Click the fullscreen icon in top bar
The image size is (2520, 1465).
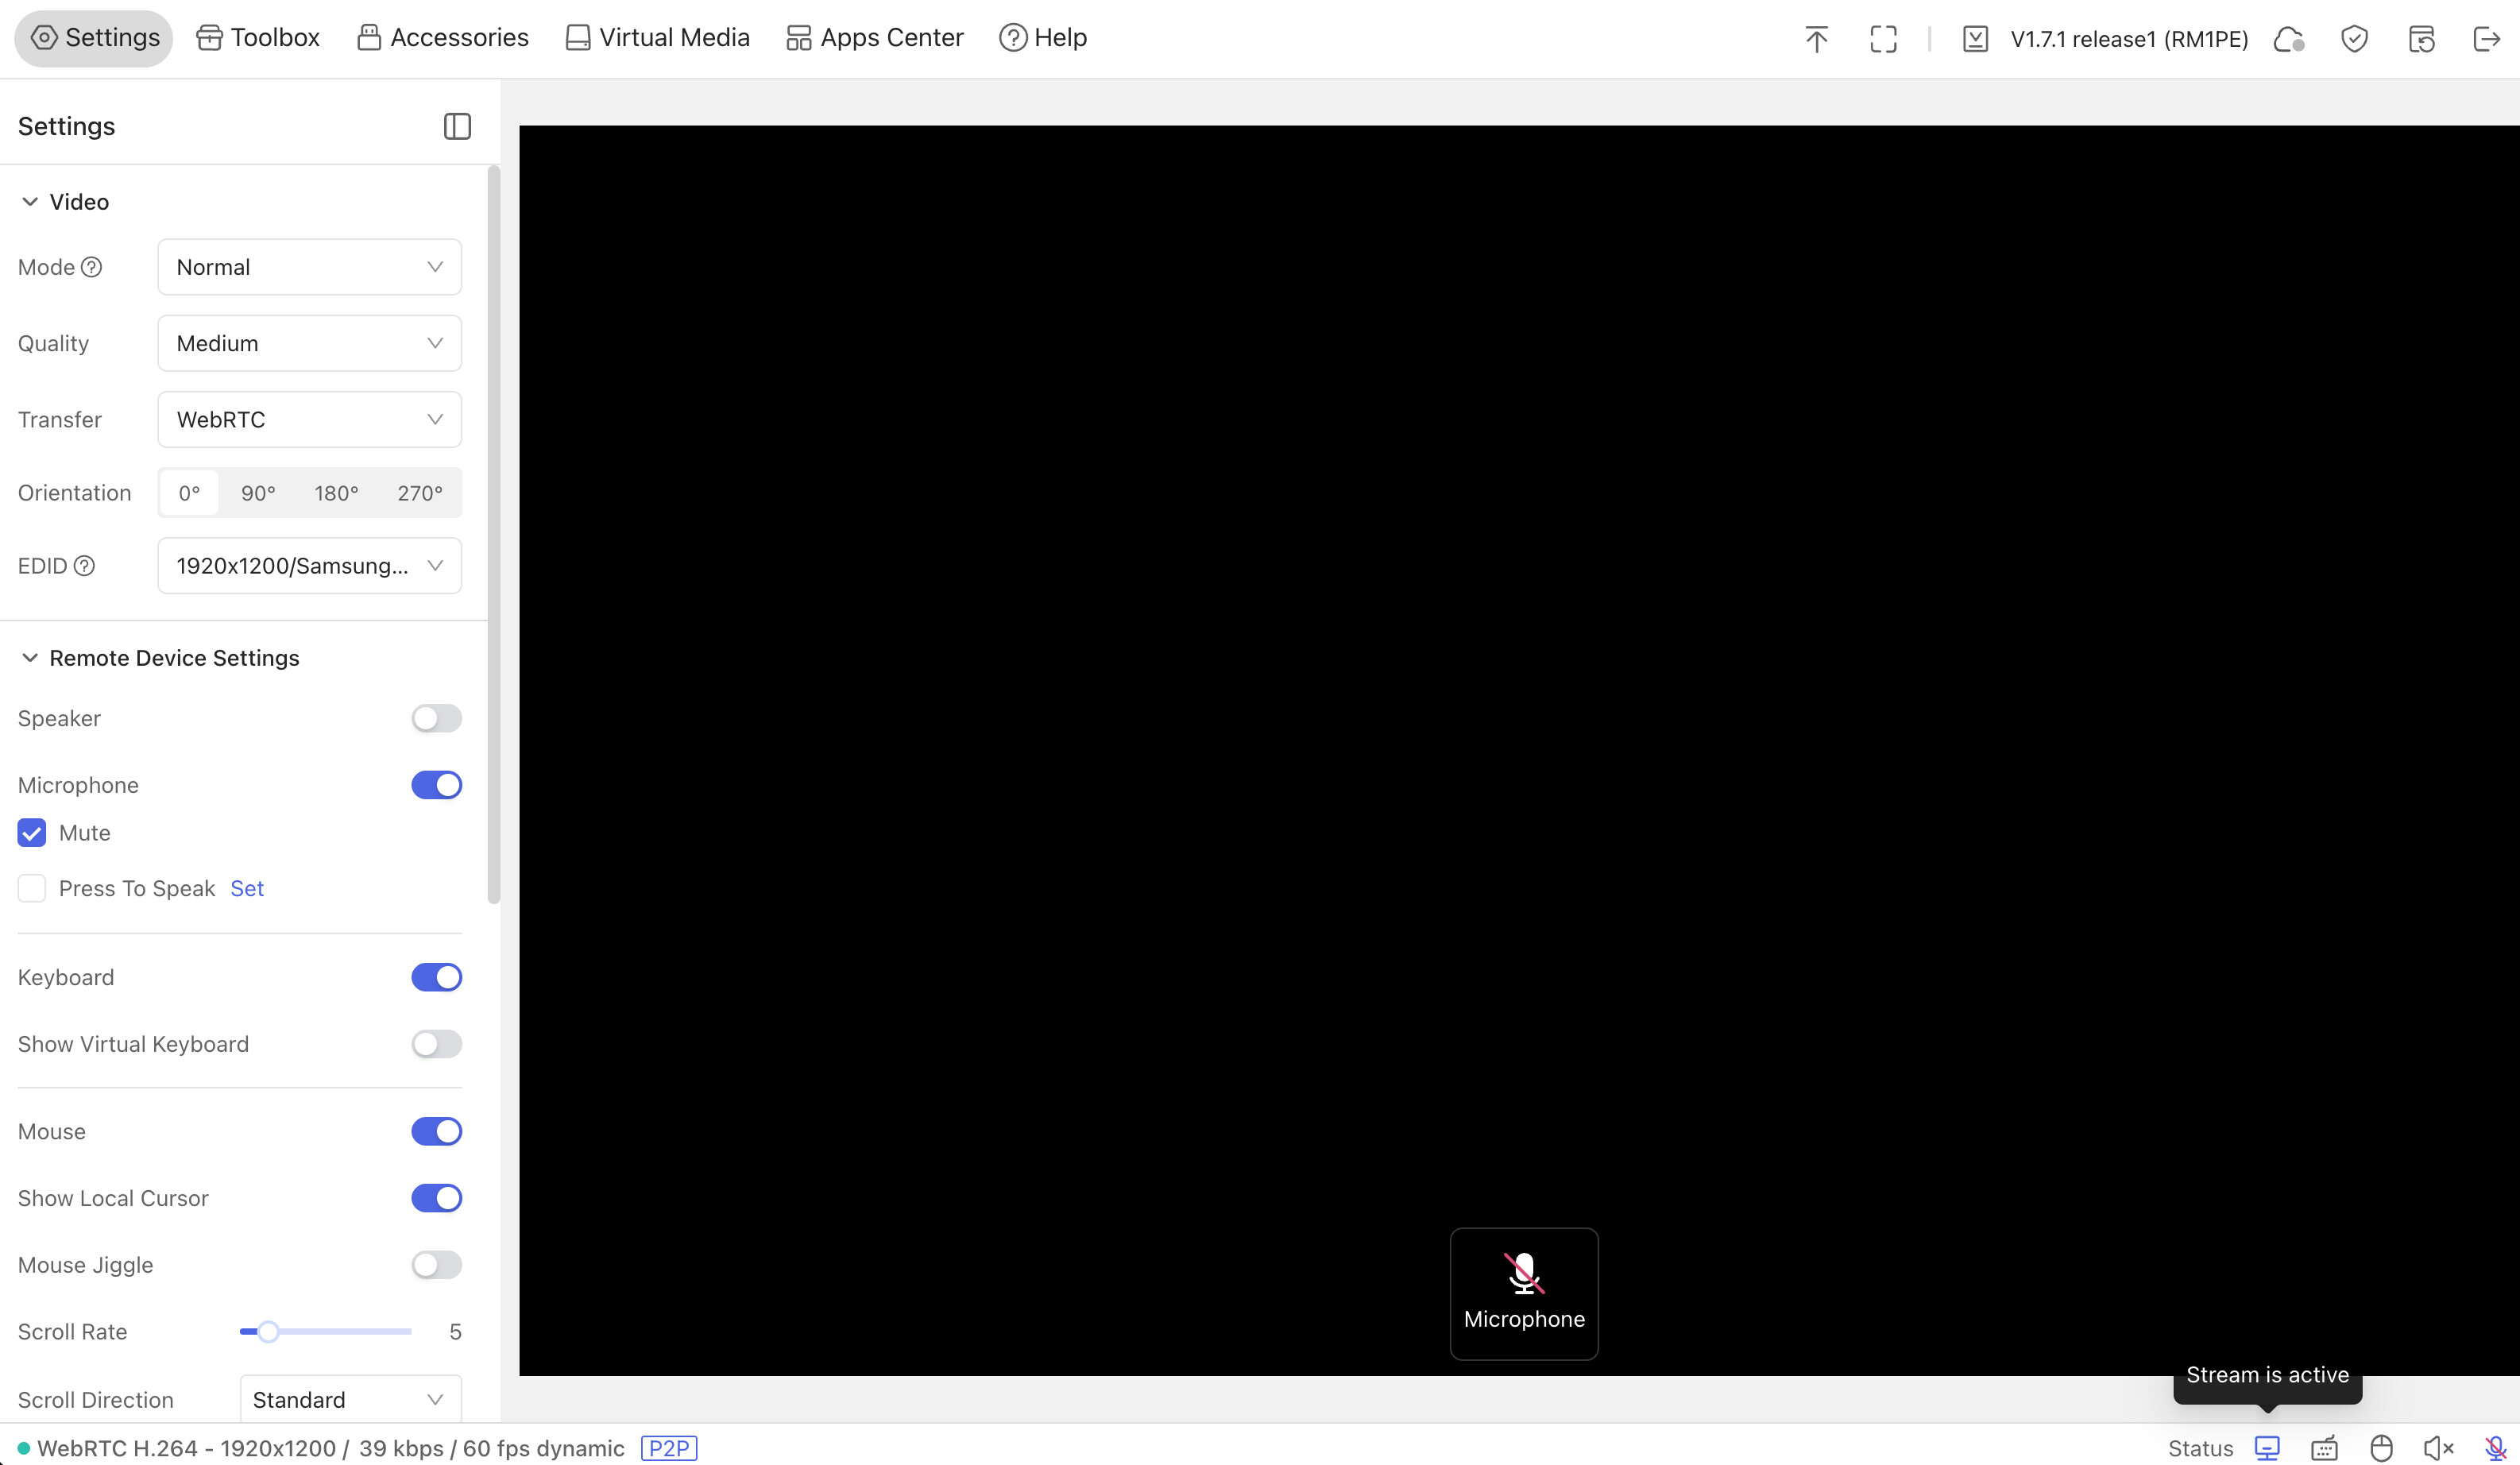1883,39
